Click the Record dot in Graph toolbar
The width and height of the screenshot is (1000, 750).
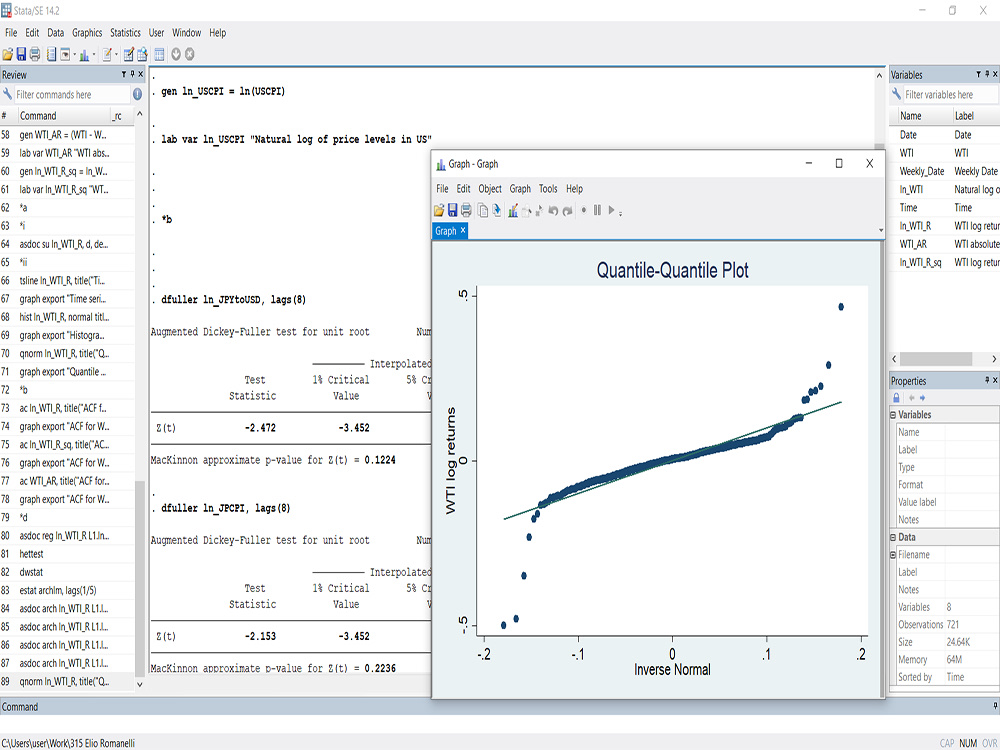[584, 210]
